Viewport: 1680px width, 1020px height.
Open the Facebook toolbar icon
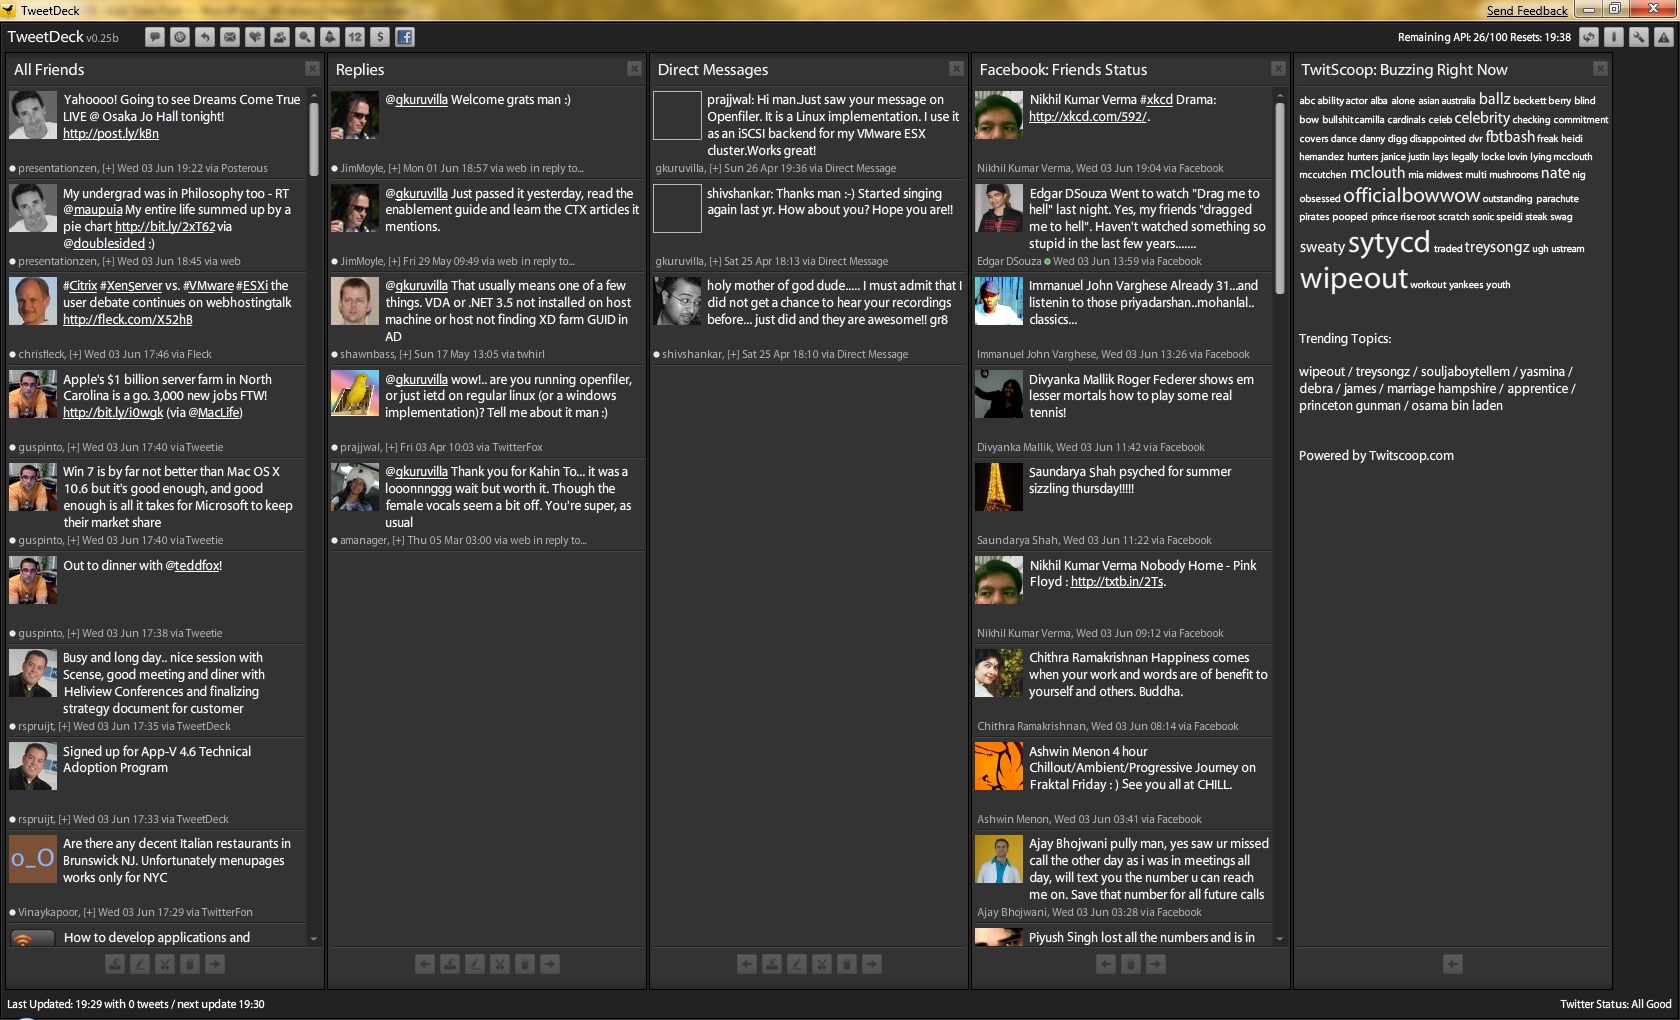[405, 37]
